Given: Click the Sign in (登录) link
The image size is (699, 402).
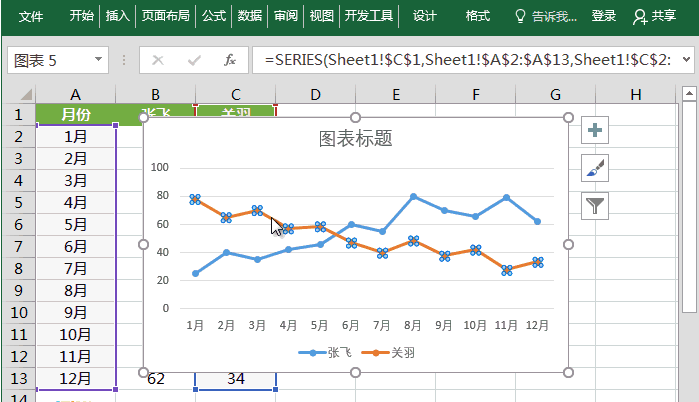Looking at the screenshot, I should point(604,16).
